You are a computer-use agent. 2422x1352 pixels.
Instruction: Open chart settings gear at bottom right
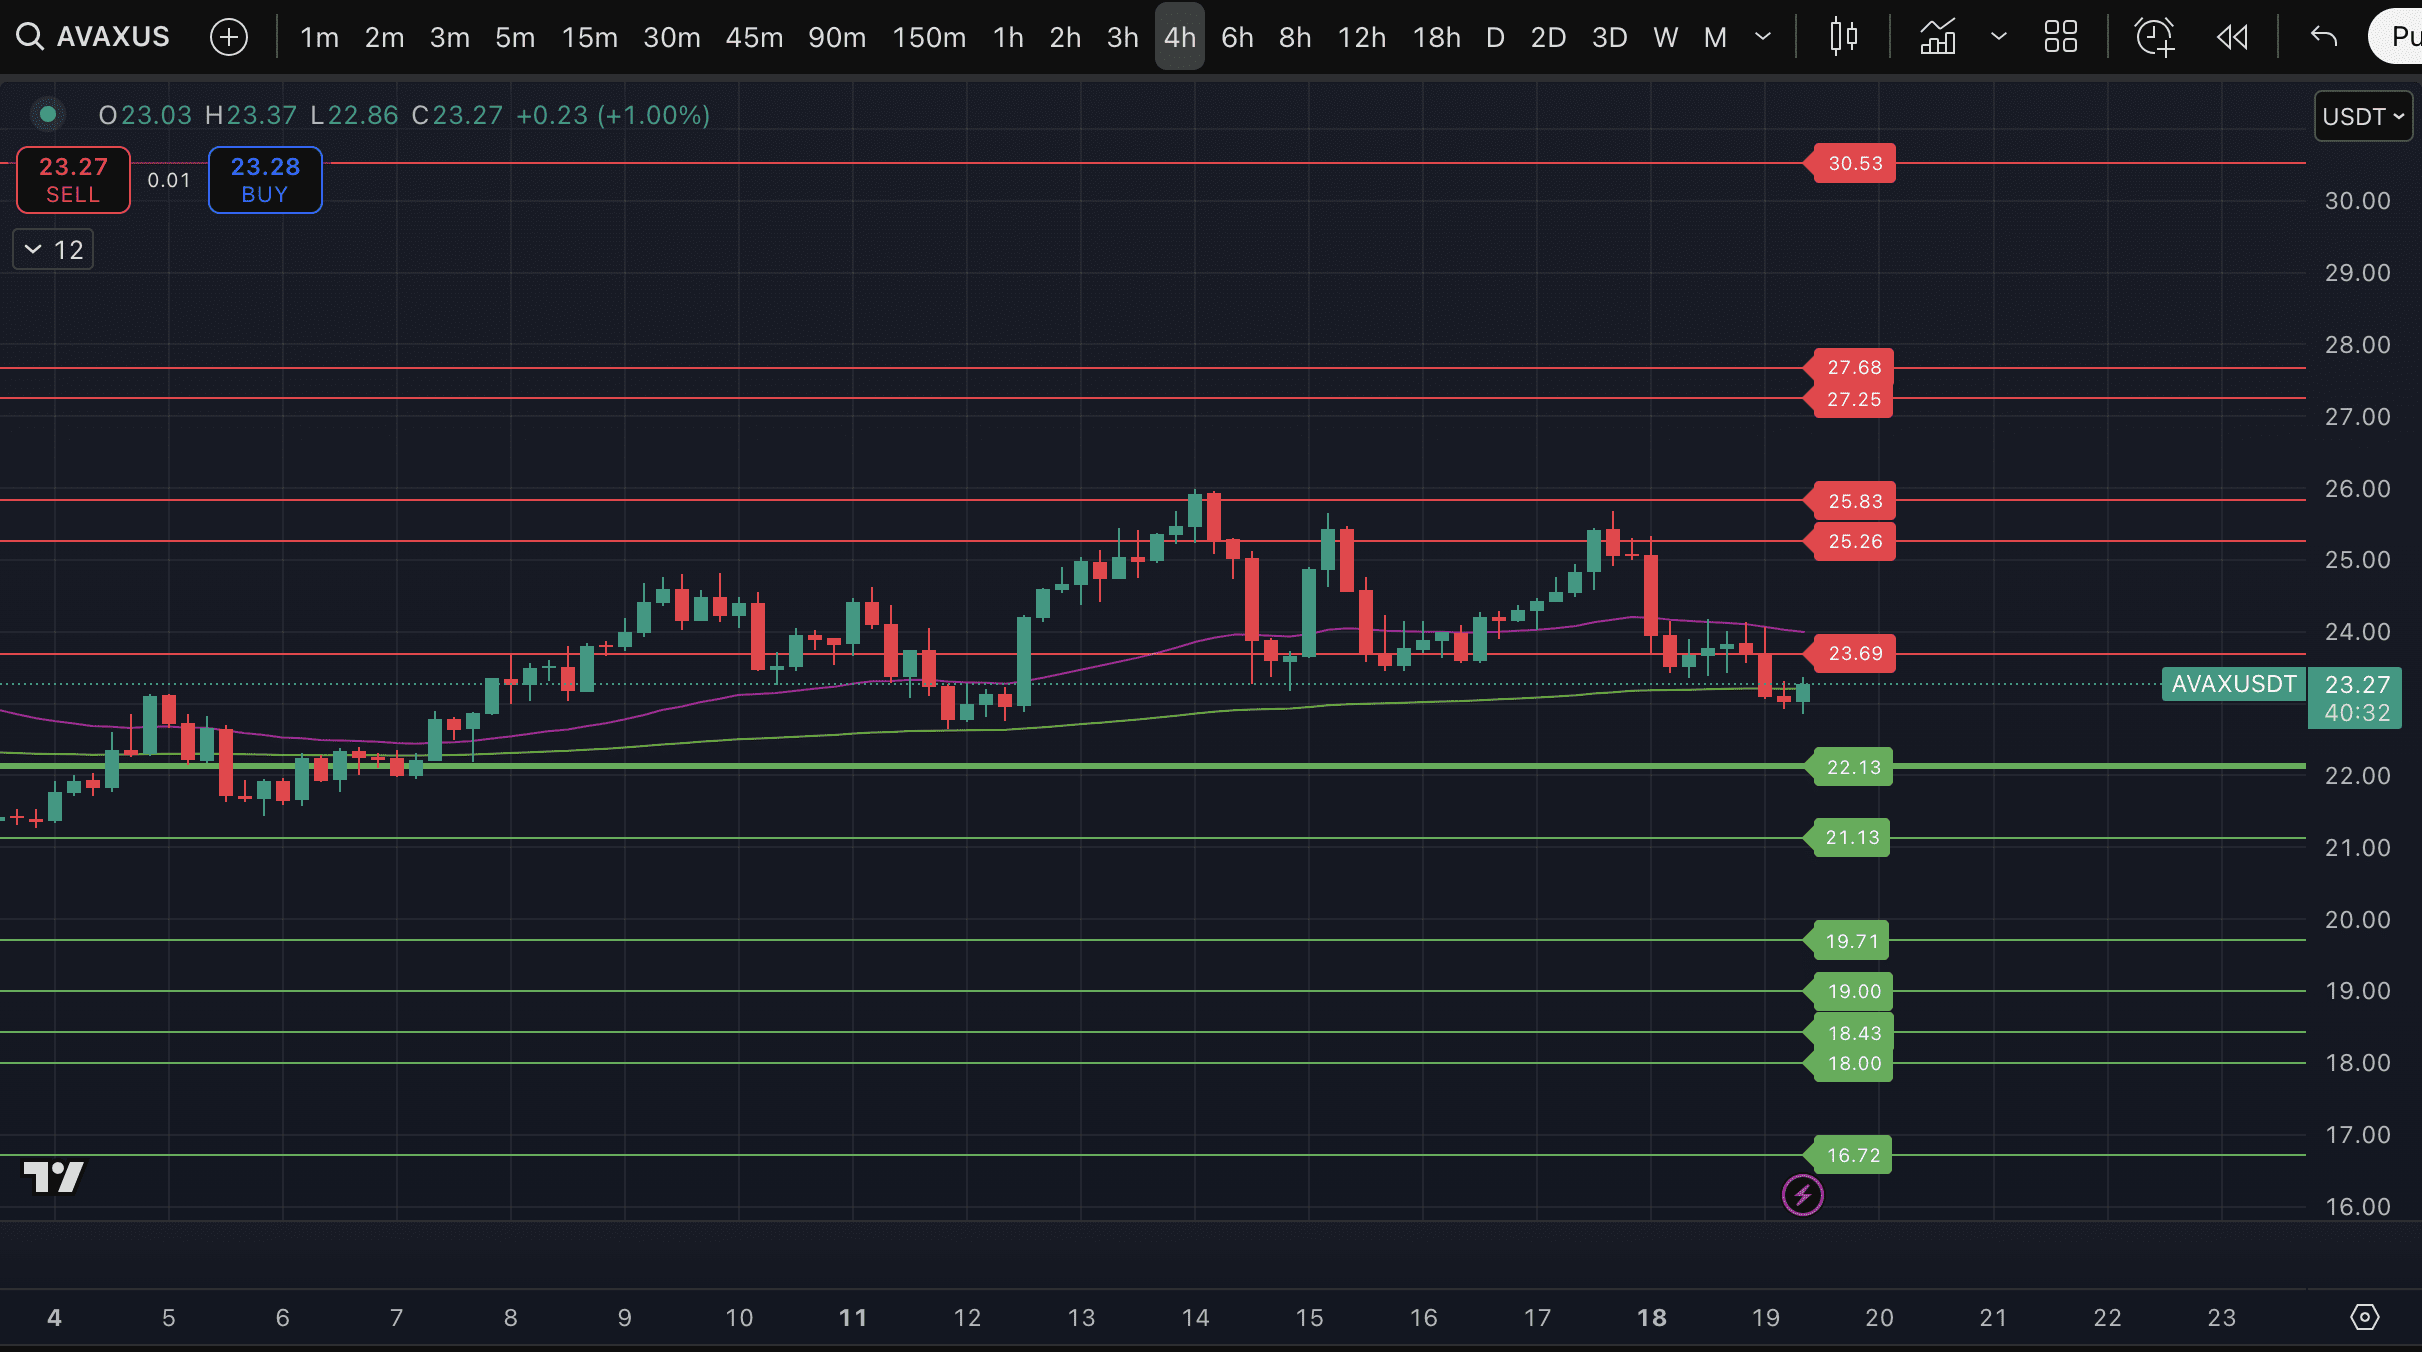(2364, 1317)
